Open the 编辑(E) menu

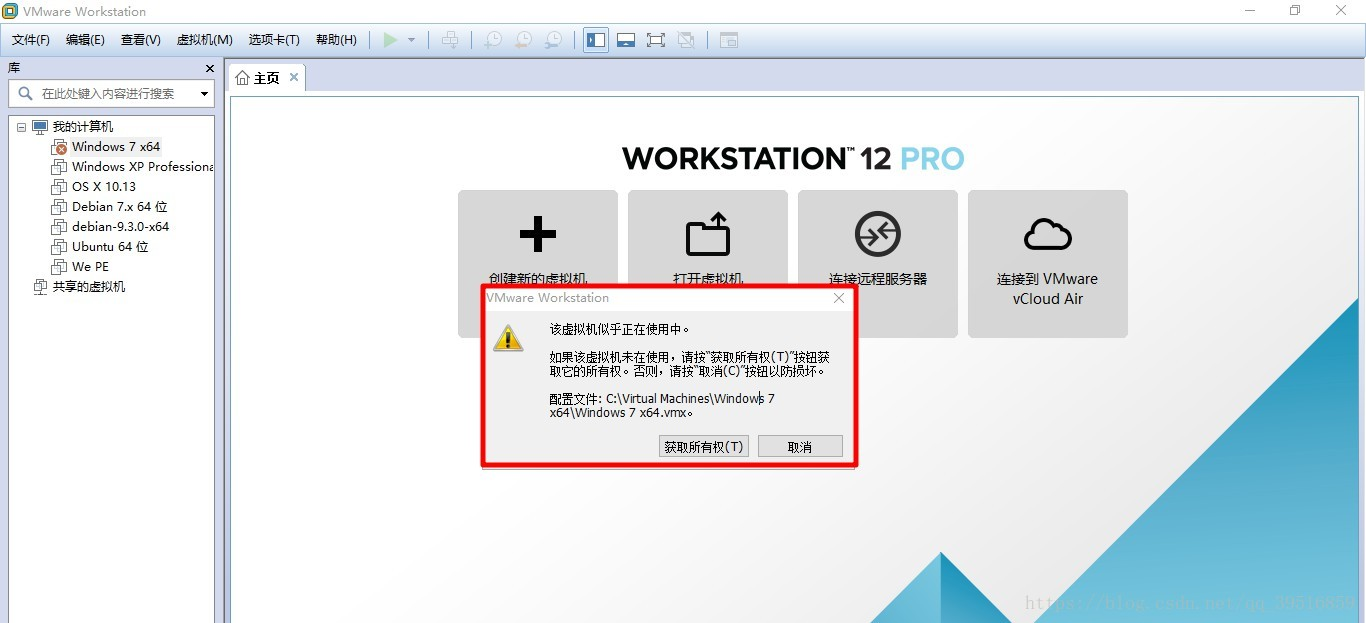(85, 40)
